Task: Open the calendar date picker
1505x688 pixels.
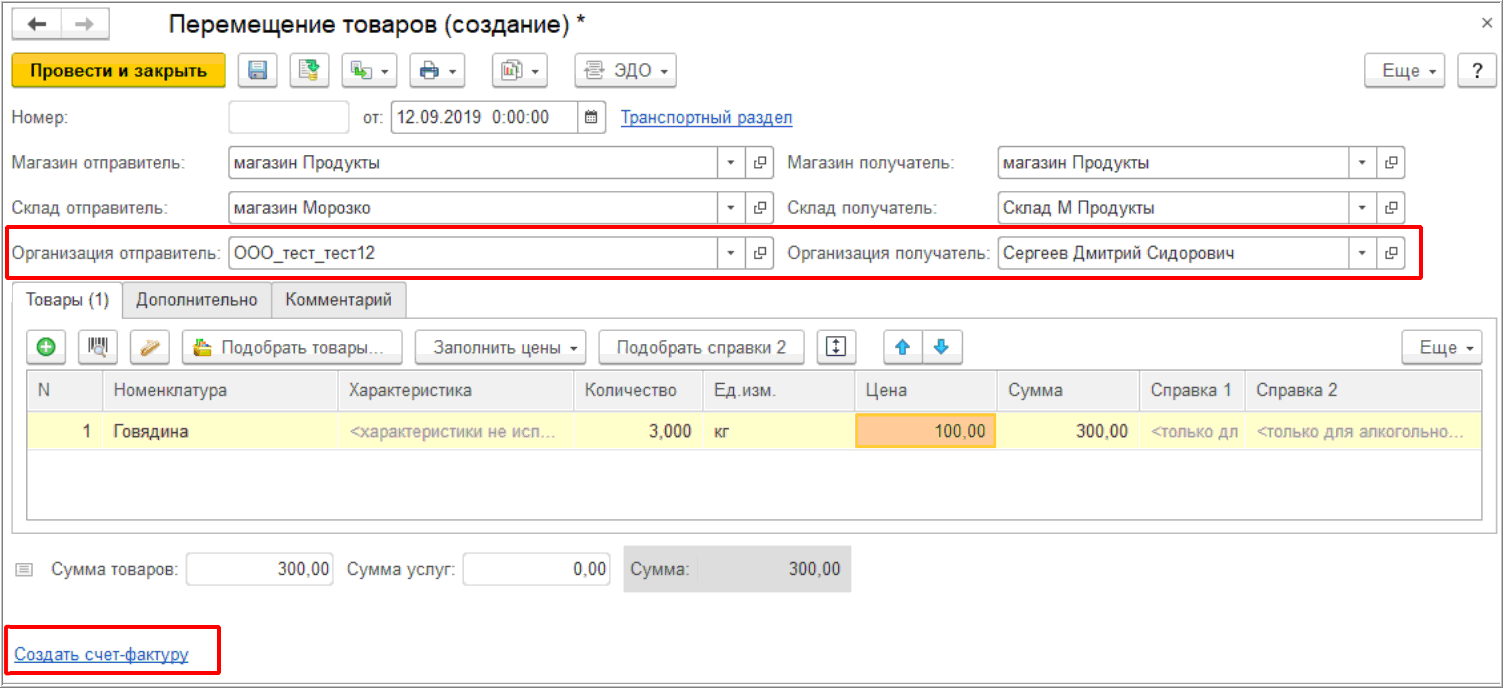Action: [591, 117]
